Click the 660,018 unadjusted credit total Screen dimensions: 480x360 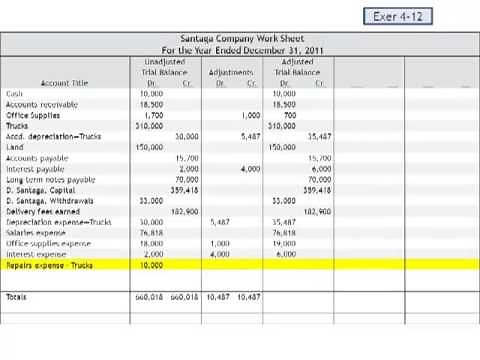pyautogui.click(x=184, y=297)
